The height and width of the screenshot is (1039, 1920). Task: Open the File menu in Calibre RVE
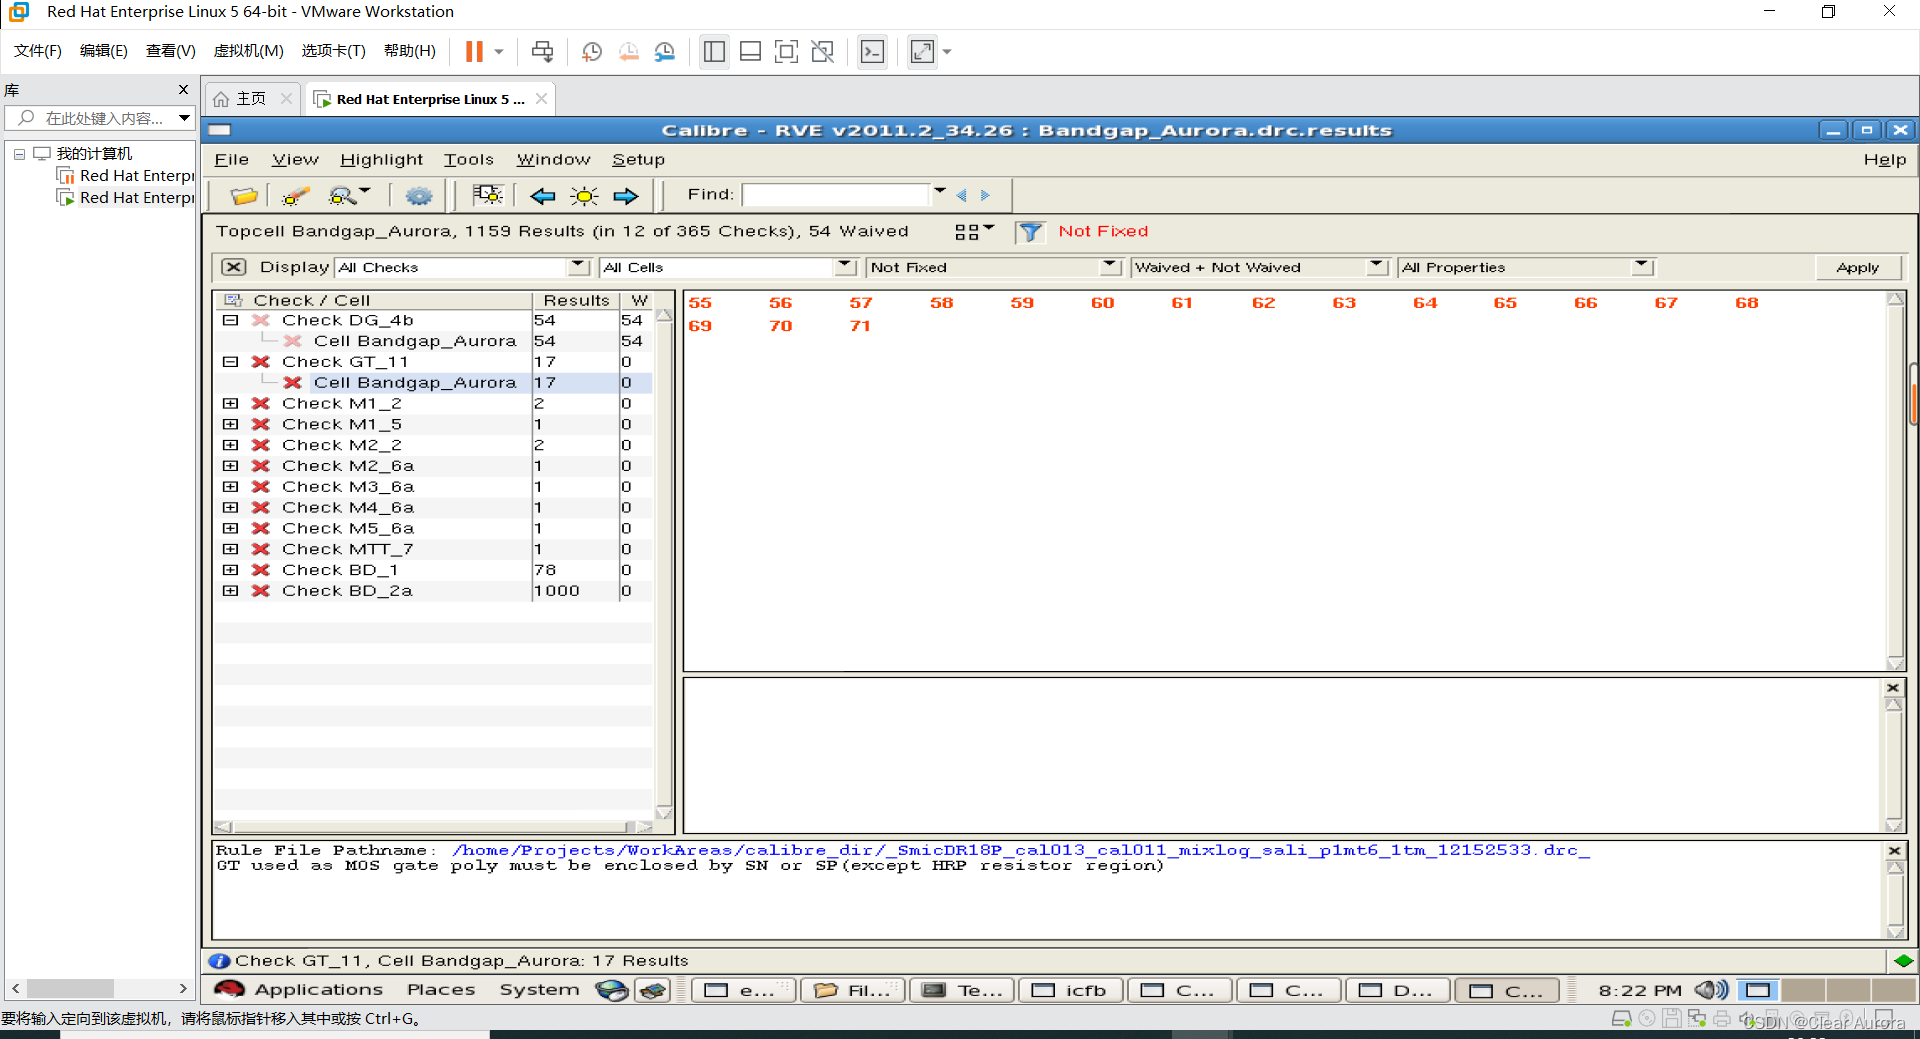[x=232, y=159]
